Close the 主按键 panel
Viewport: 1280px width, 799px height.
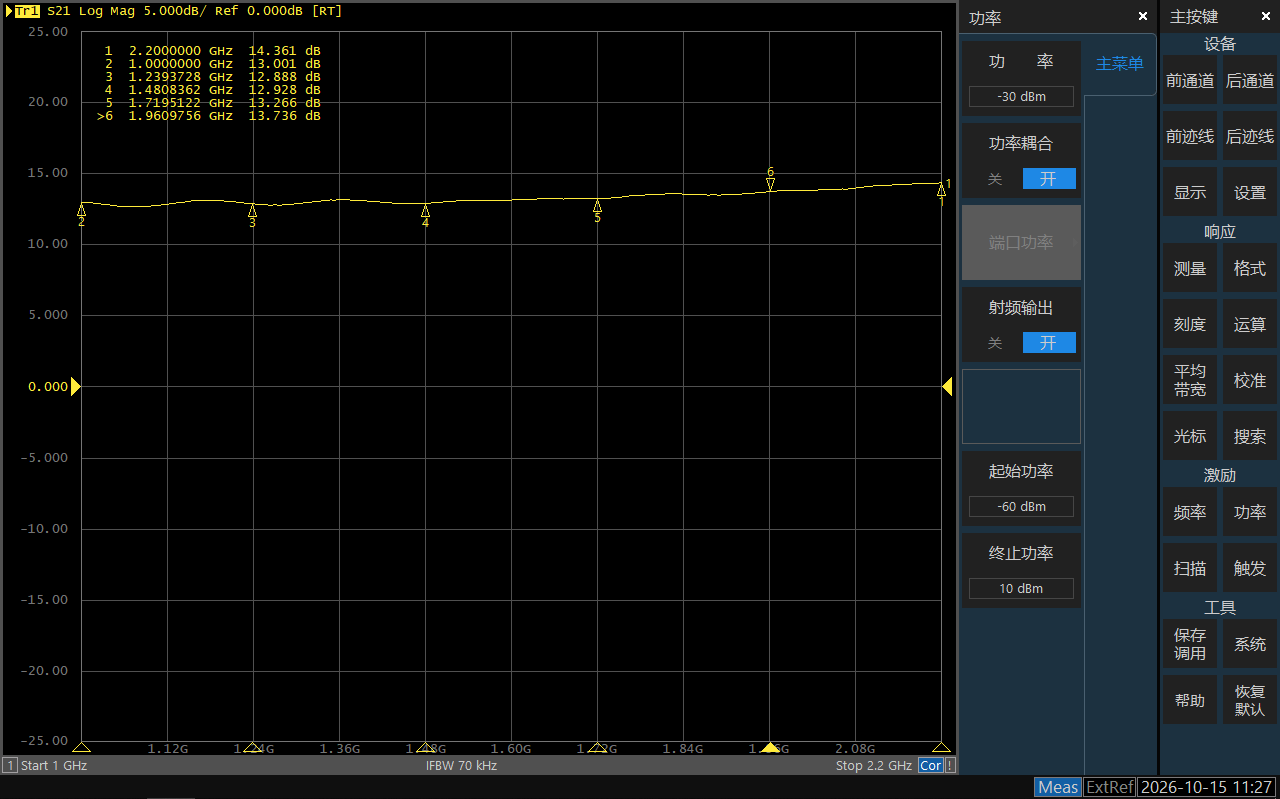pos(1266,17)
